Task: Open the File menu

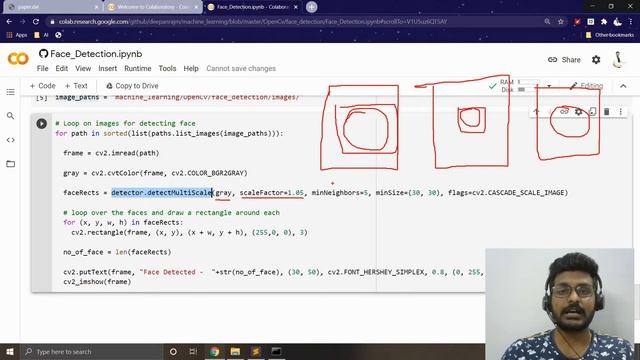Action: point(42,69)
